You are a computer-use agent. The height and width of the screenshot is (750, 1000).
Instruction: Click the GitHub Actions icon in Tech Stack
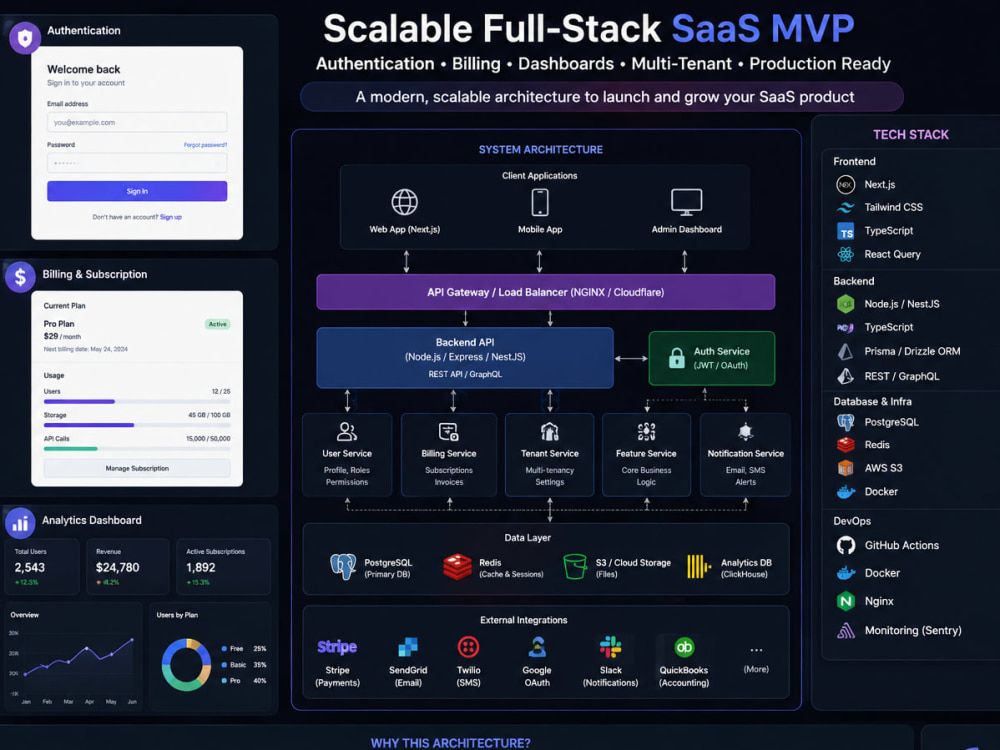pos(846,545)
